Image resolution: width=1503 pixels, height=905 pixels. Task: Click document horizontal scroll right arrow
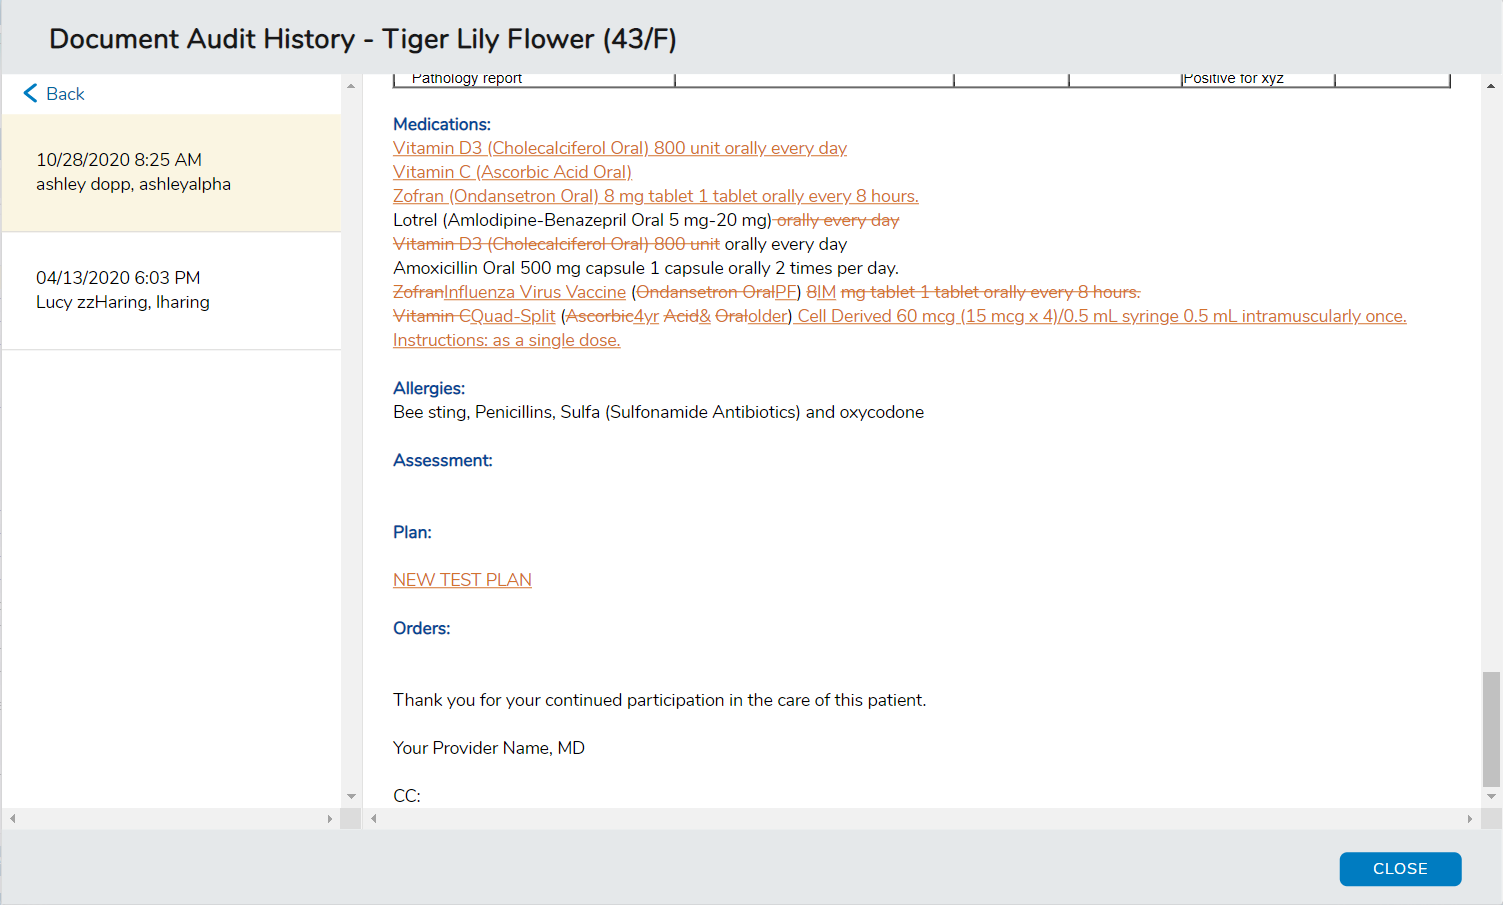tap(1469, 819)
